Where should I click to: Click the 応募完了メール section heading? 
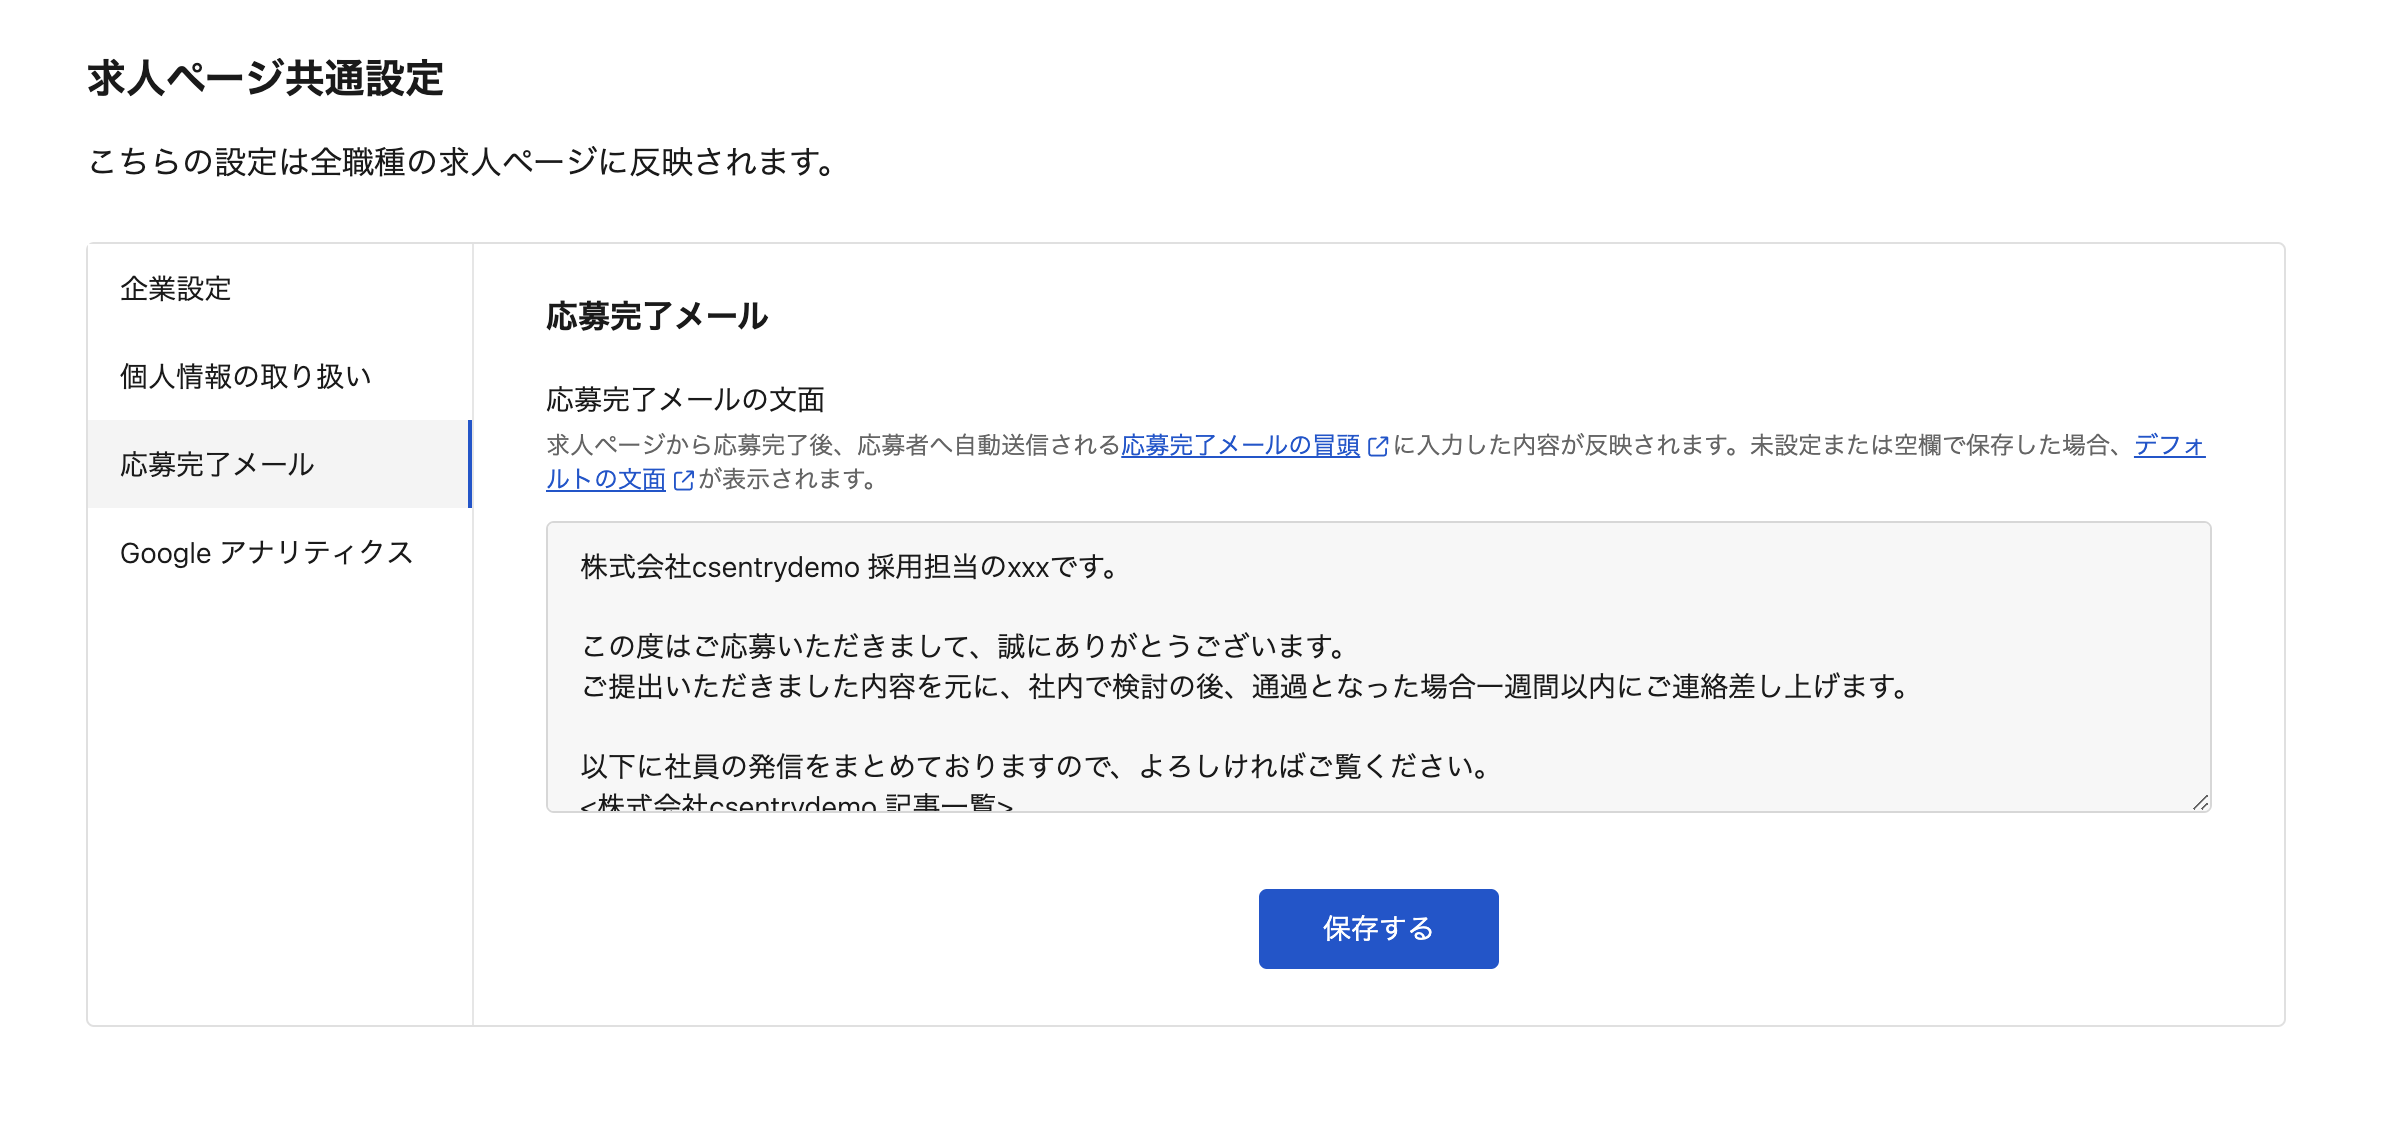[x=657, y=317]
